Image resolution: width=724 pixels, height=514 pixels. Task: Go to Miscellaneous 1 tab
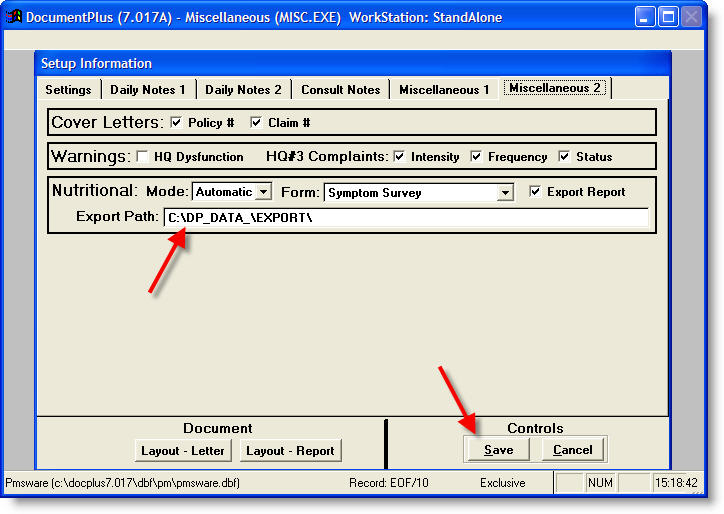[x=444, y=90]
